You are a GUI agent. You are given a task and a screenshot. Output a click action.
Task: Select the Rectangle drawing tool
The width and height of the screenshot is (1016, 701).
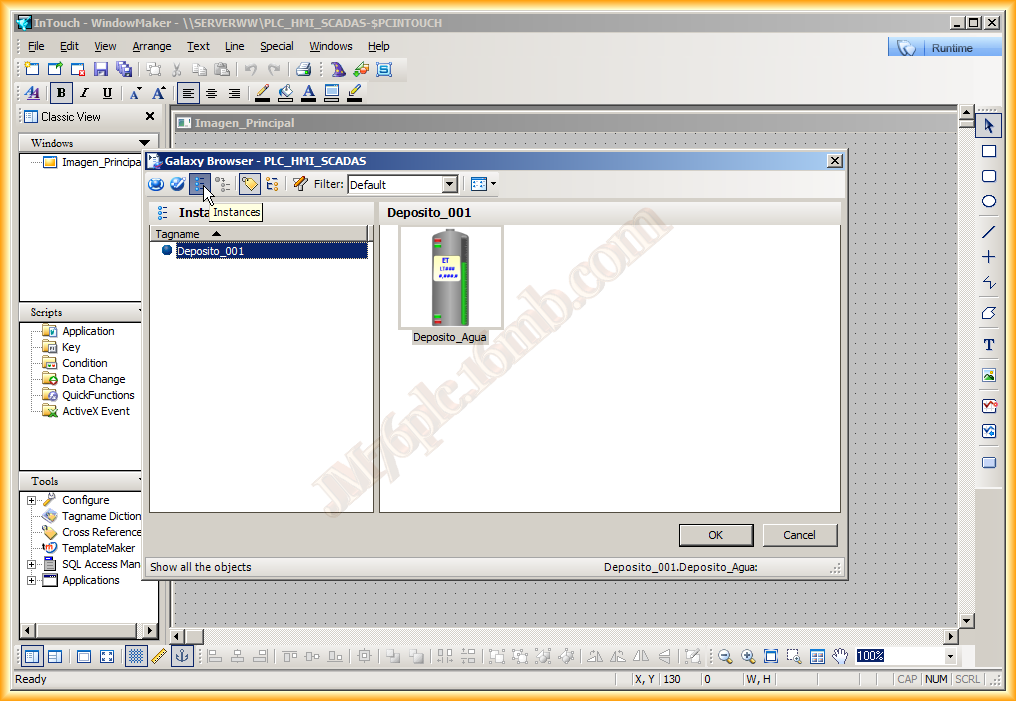(989, 151)
